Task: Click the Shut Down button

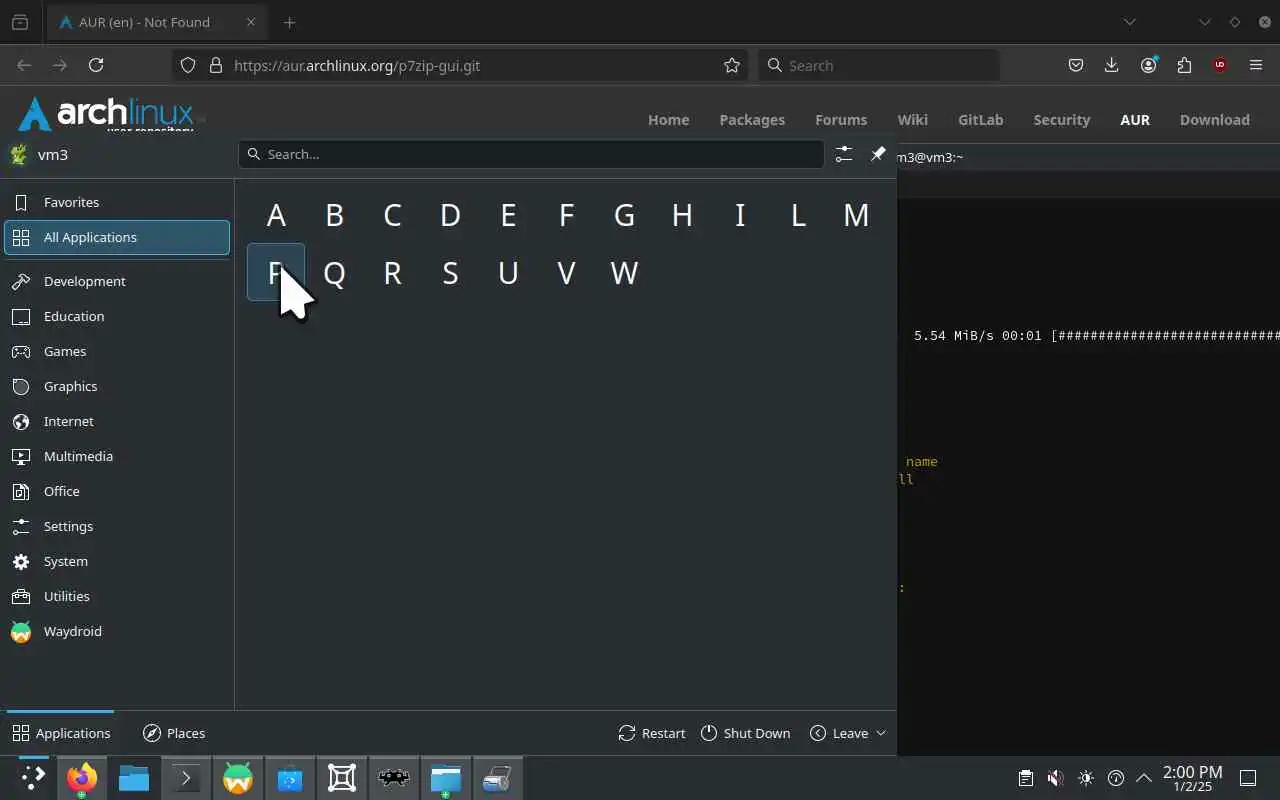Action: pyautogui.click(x=746, y=733)
